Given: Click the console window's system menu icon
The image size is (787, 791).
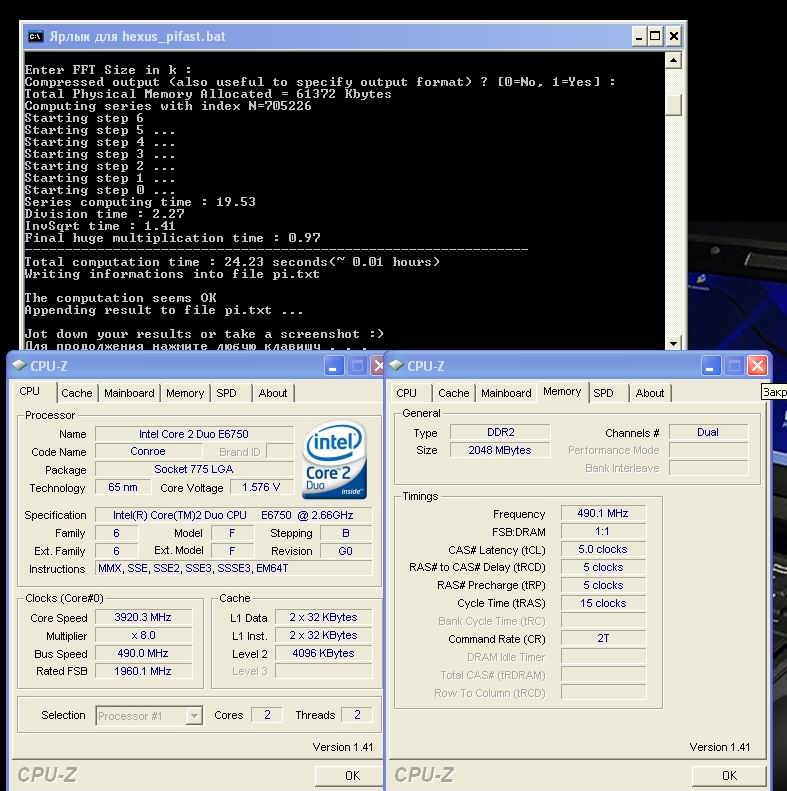Looking at the screenshot, I should coord(35,36).
